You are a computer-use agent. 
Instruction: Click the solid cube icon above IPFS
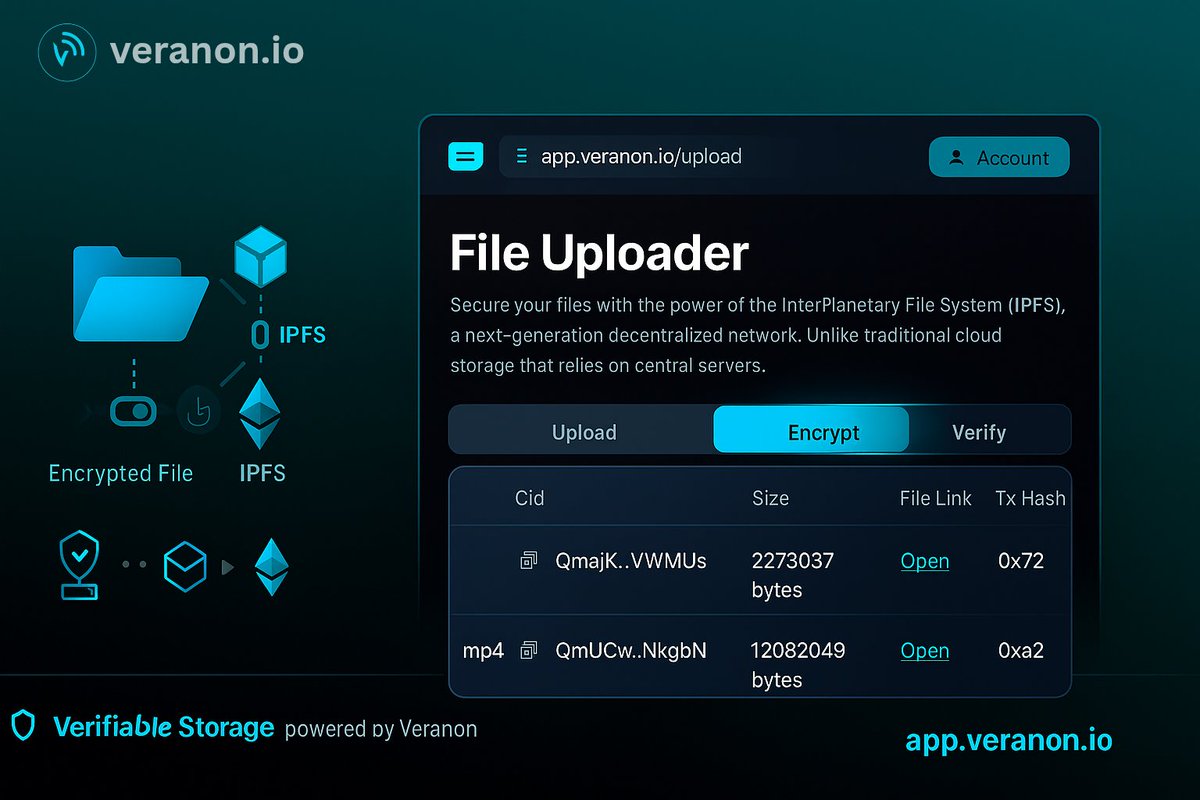click(260, 257)
